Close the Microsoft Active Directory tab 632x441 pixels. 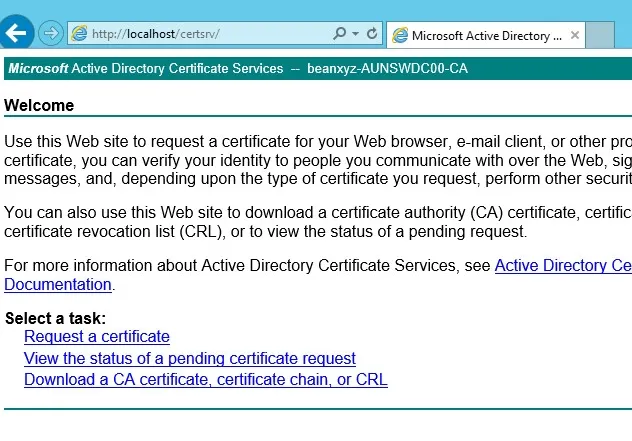tap(575, 35)
